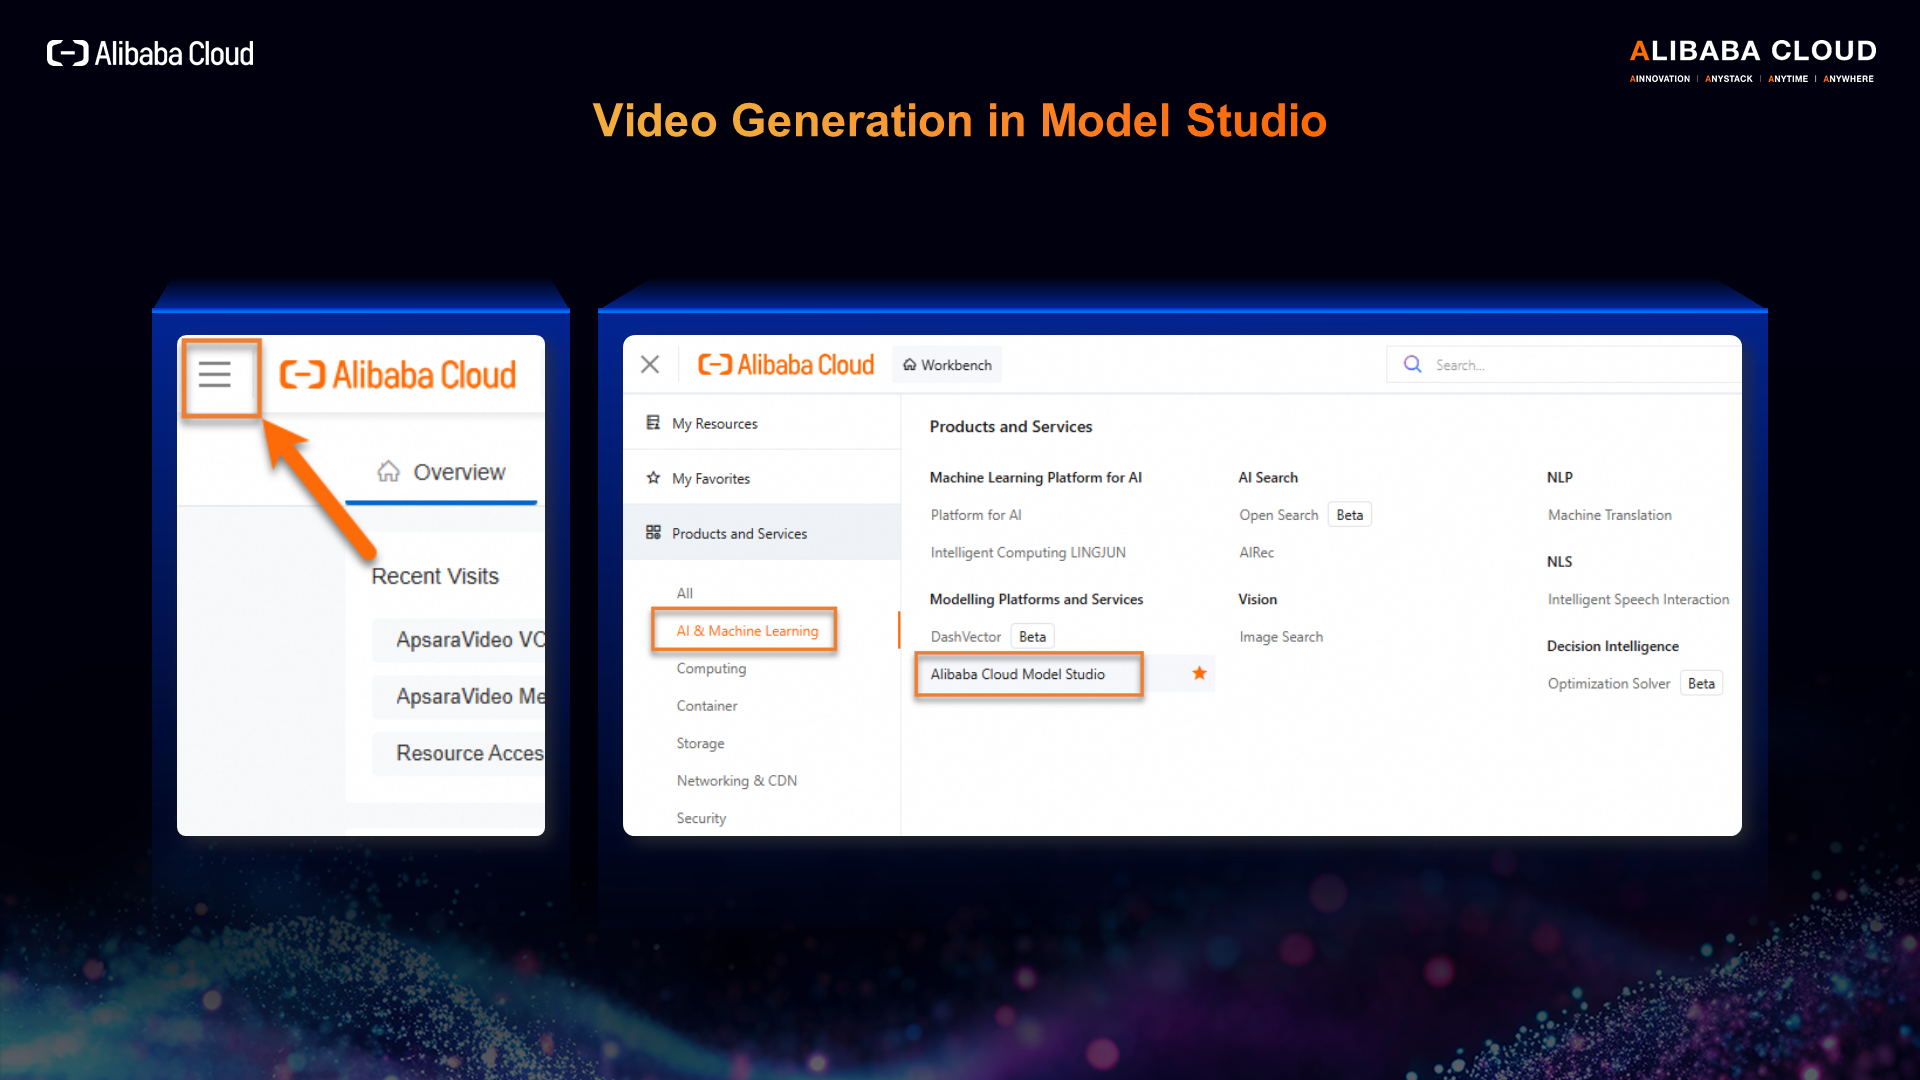Close the navigation menu with X icon

point(650,365)
